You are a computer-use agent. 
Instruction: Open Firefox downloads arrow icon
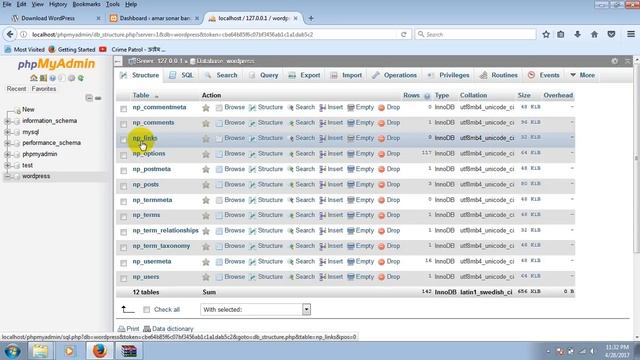coord(577,34)
